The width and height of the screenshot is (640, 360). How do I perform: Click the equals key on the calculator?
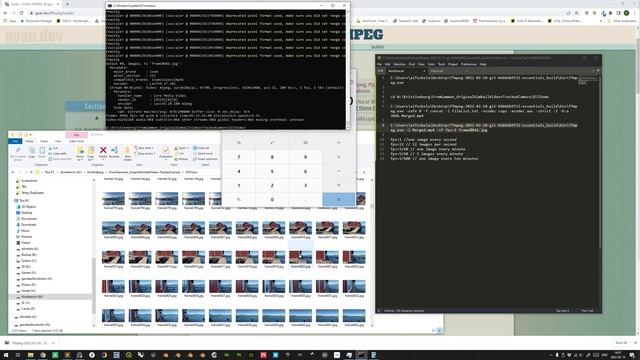338,200
